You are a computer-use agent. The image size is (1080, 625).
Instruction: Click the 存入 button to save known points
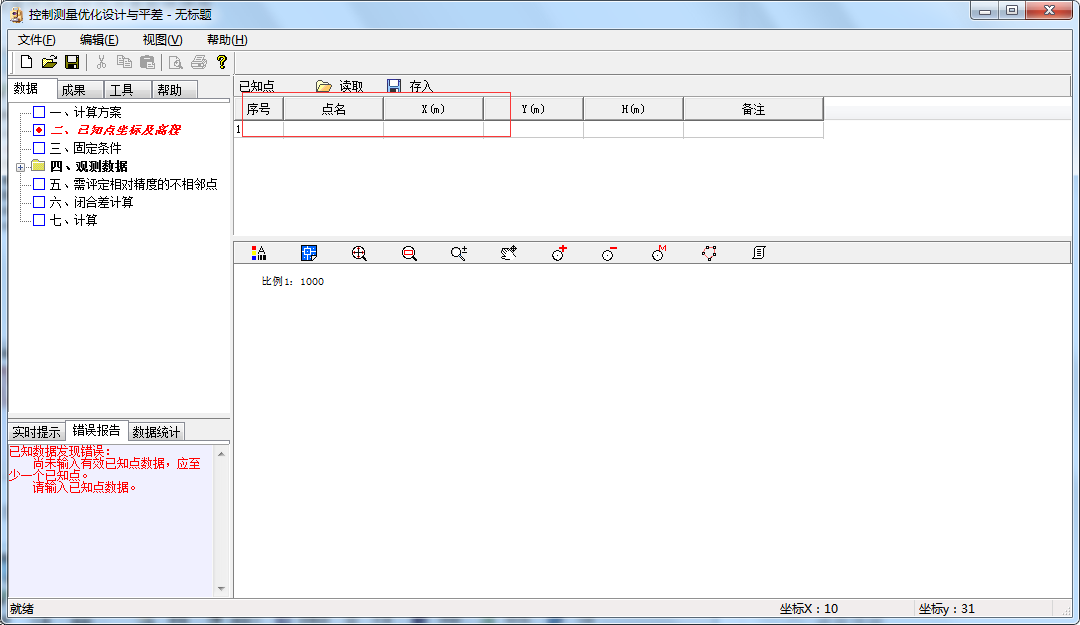[x=411, y=87]
